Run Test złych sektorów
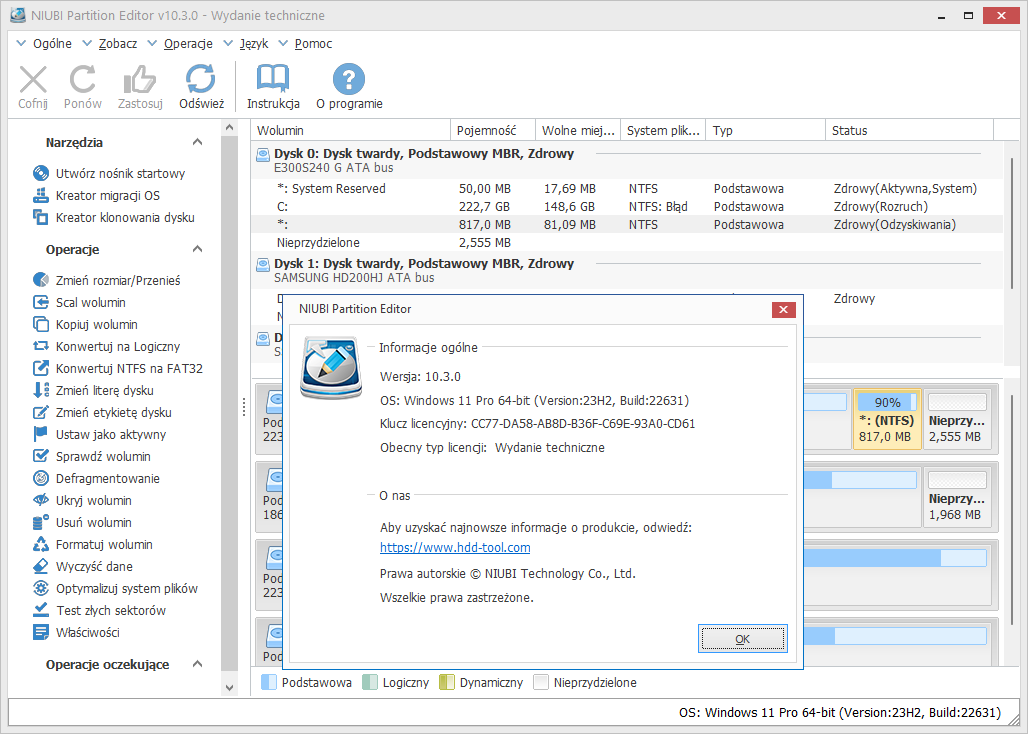 click(100, 611)
